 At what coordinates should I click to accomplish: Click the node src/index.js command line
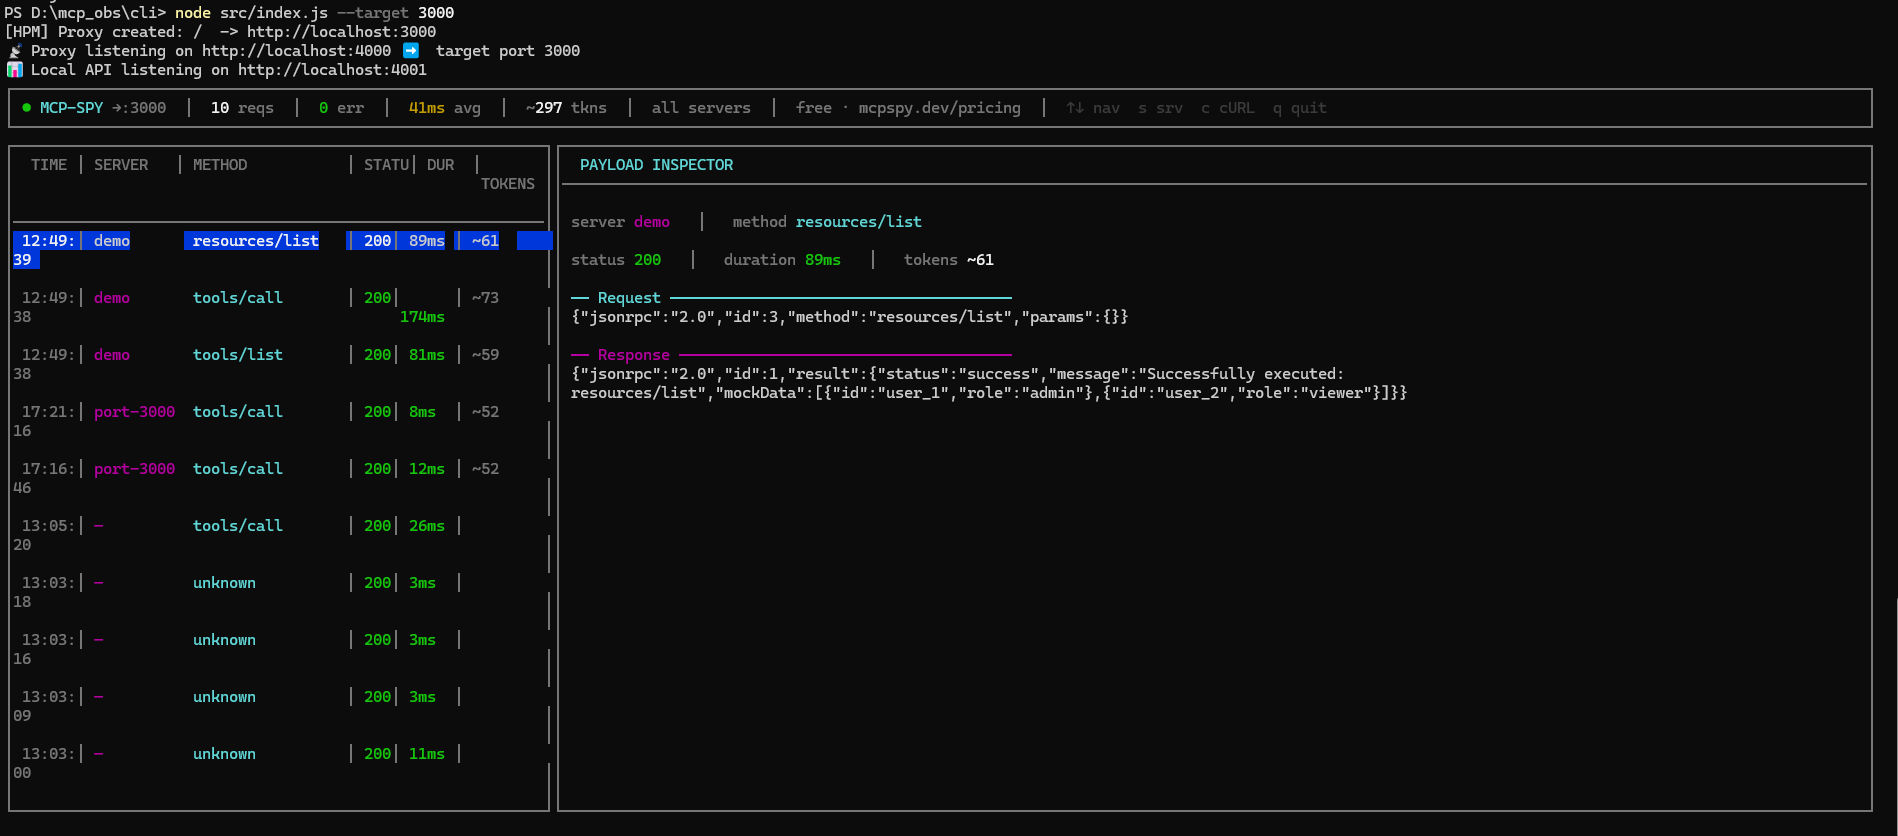click(314, 13)
